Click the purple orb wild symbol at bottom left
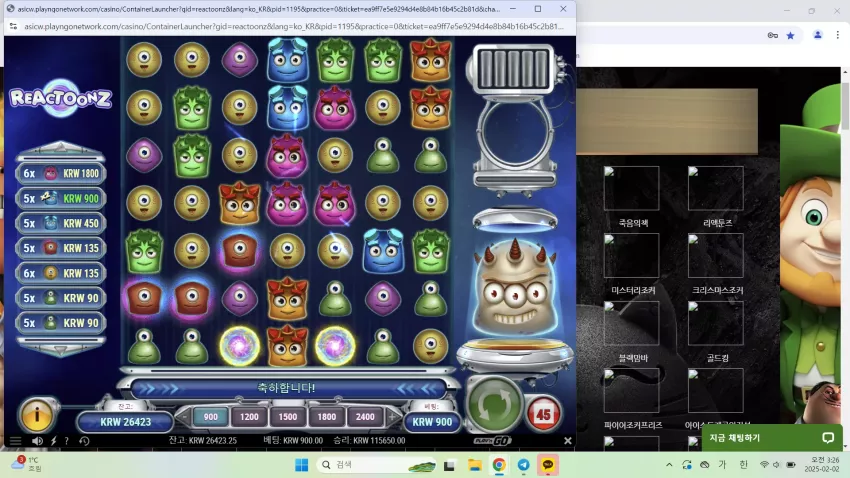 click(239, 346)
